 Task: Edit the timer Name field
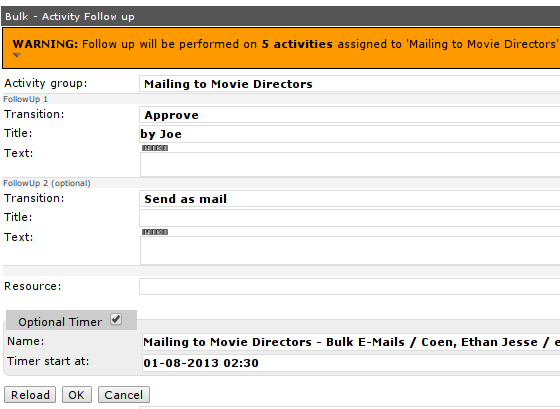point(351,342)
